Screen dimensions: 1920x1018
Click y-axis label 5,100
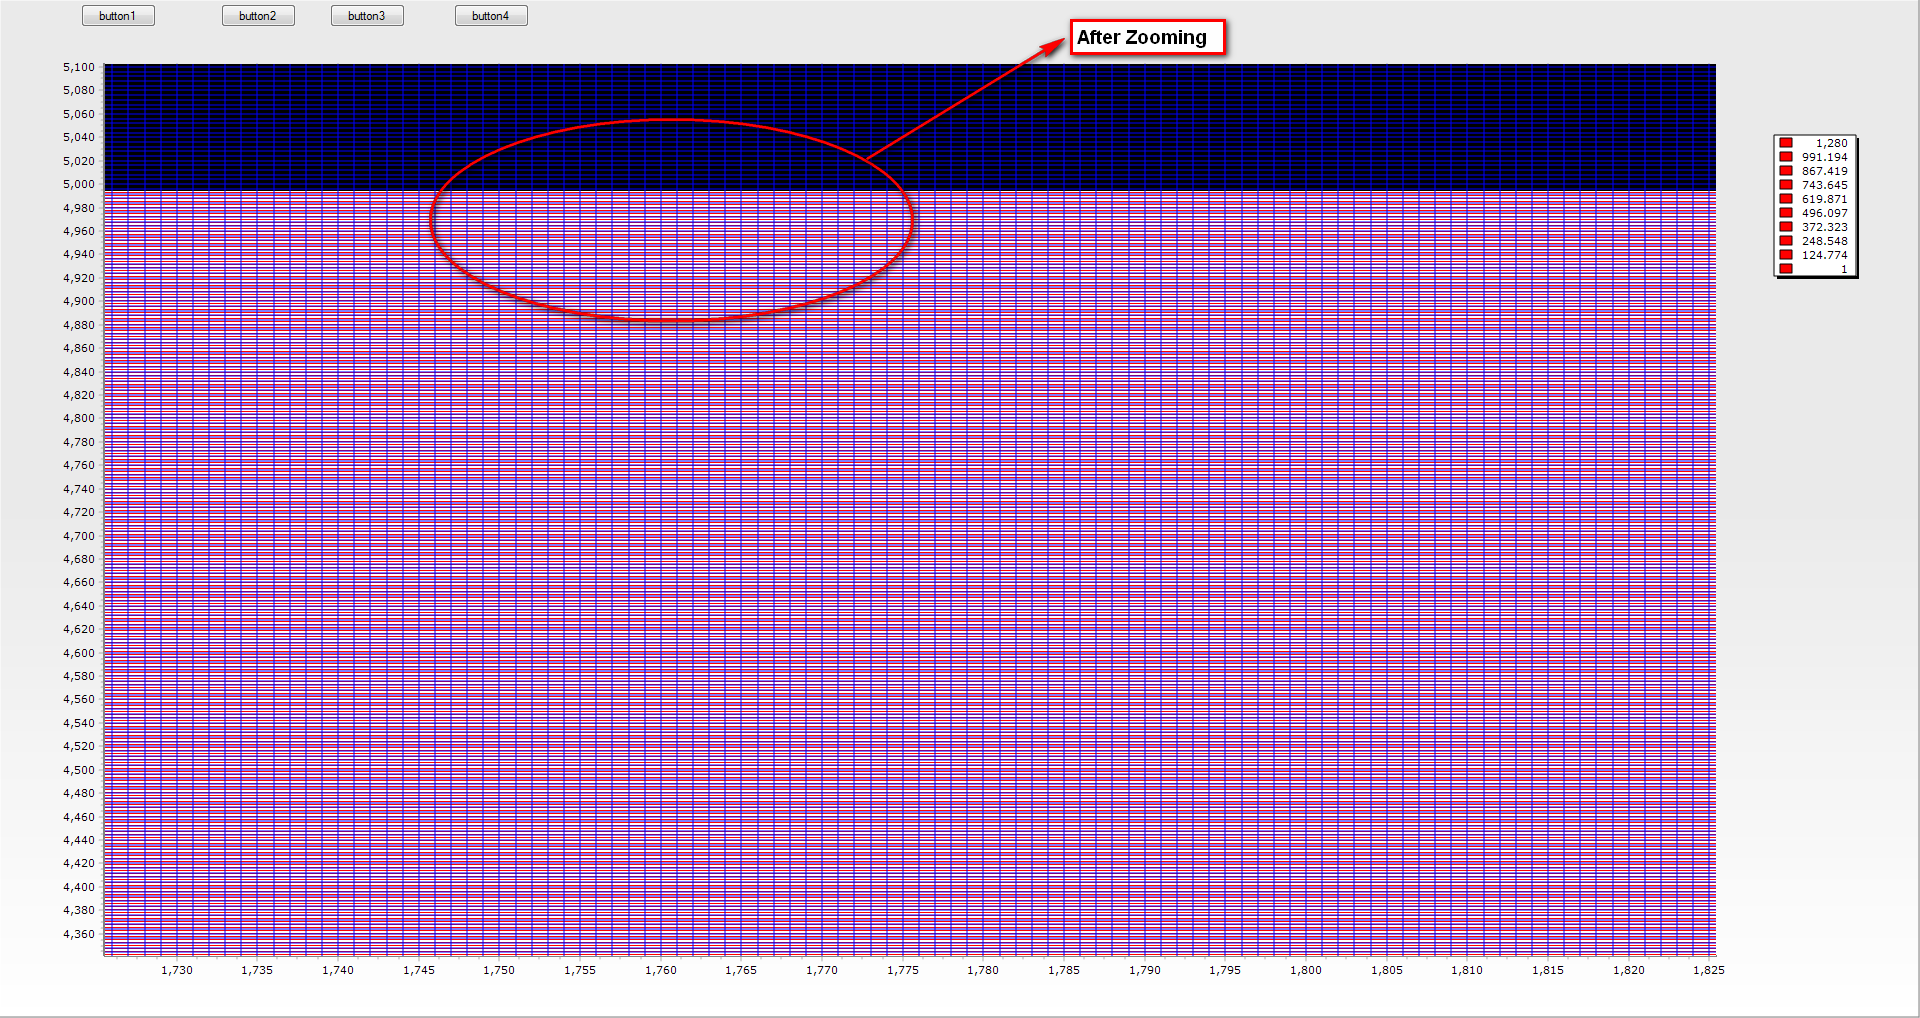click(79, 67)
